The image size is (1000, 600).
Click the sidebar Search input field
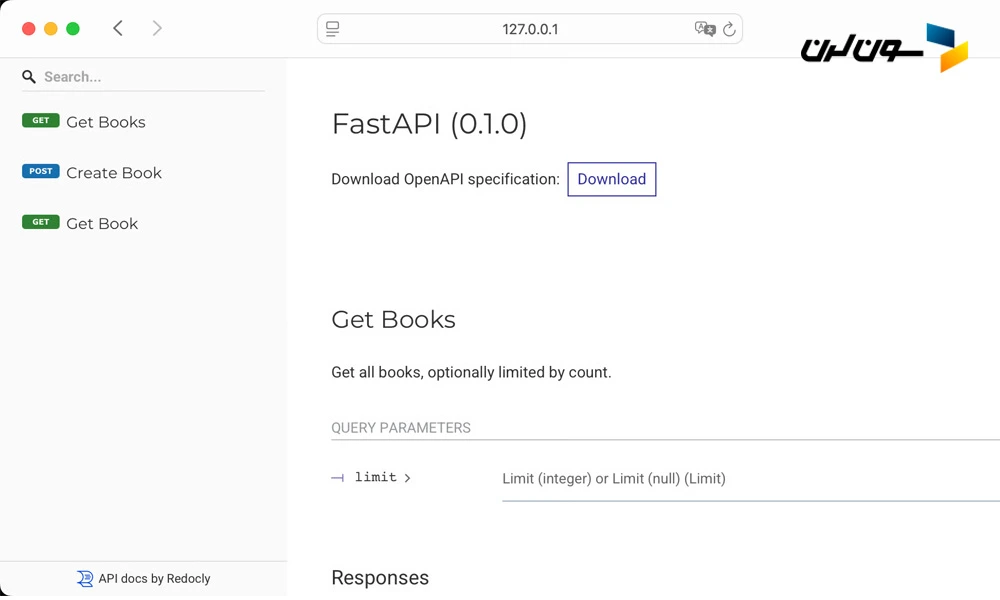(x=150, y=77)
